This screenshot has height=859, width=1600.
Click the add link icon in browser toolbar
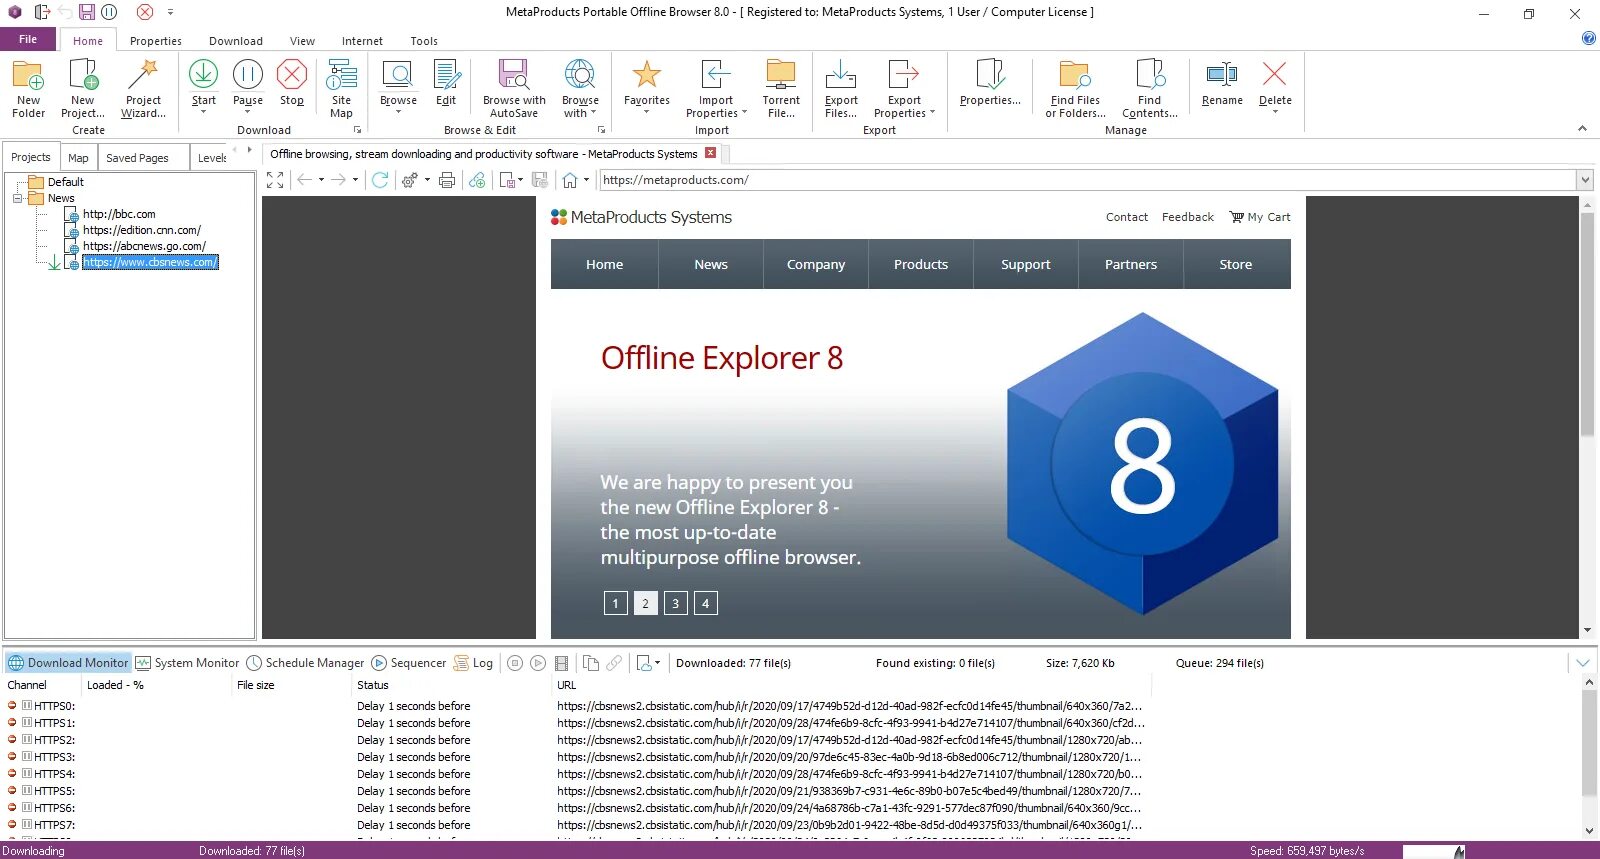point(477,180)
